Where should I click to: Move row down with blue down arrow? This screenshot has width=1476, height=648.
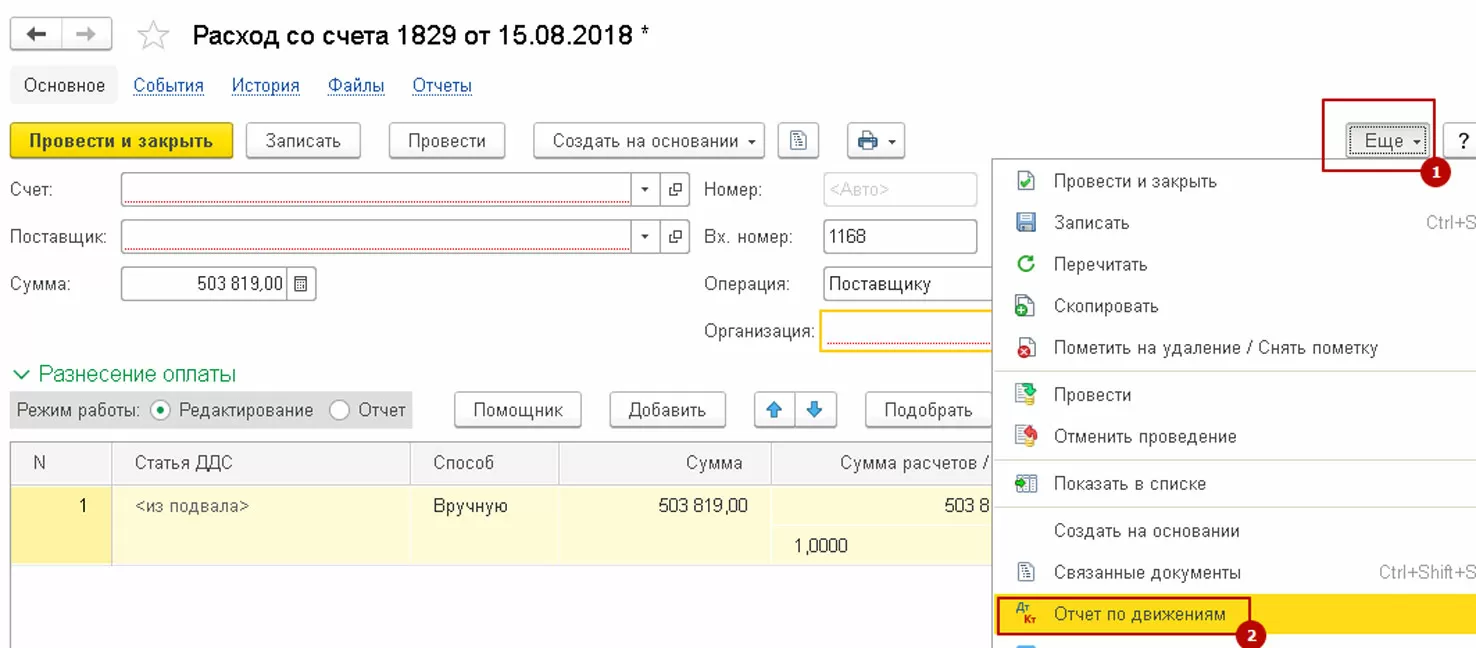[815, 410]
